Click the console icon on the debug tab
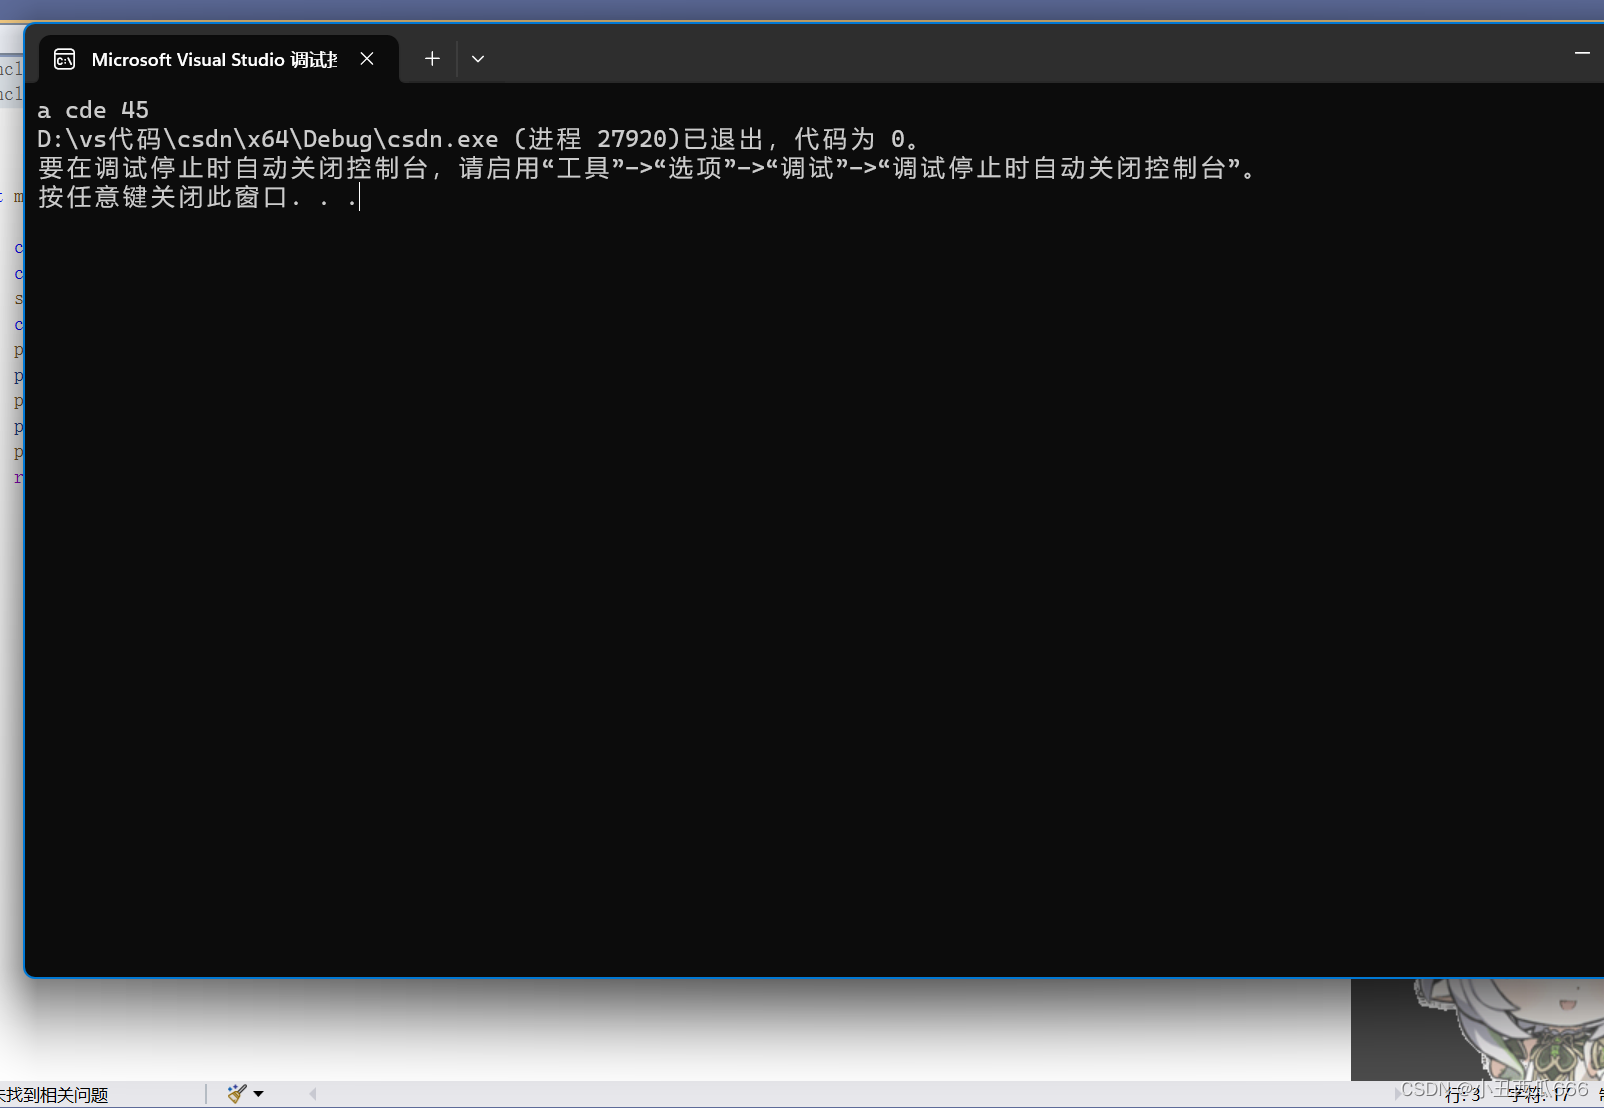The height and width of the screenshot is (1108, 1604). point(64,59)
